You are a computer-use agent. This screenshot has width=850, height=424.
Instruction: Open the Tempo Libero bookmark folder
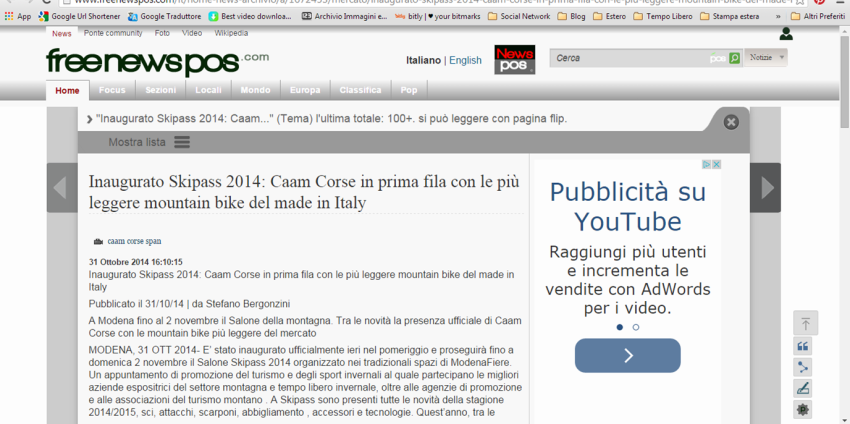(662, 16)
